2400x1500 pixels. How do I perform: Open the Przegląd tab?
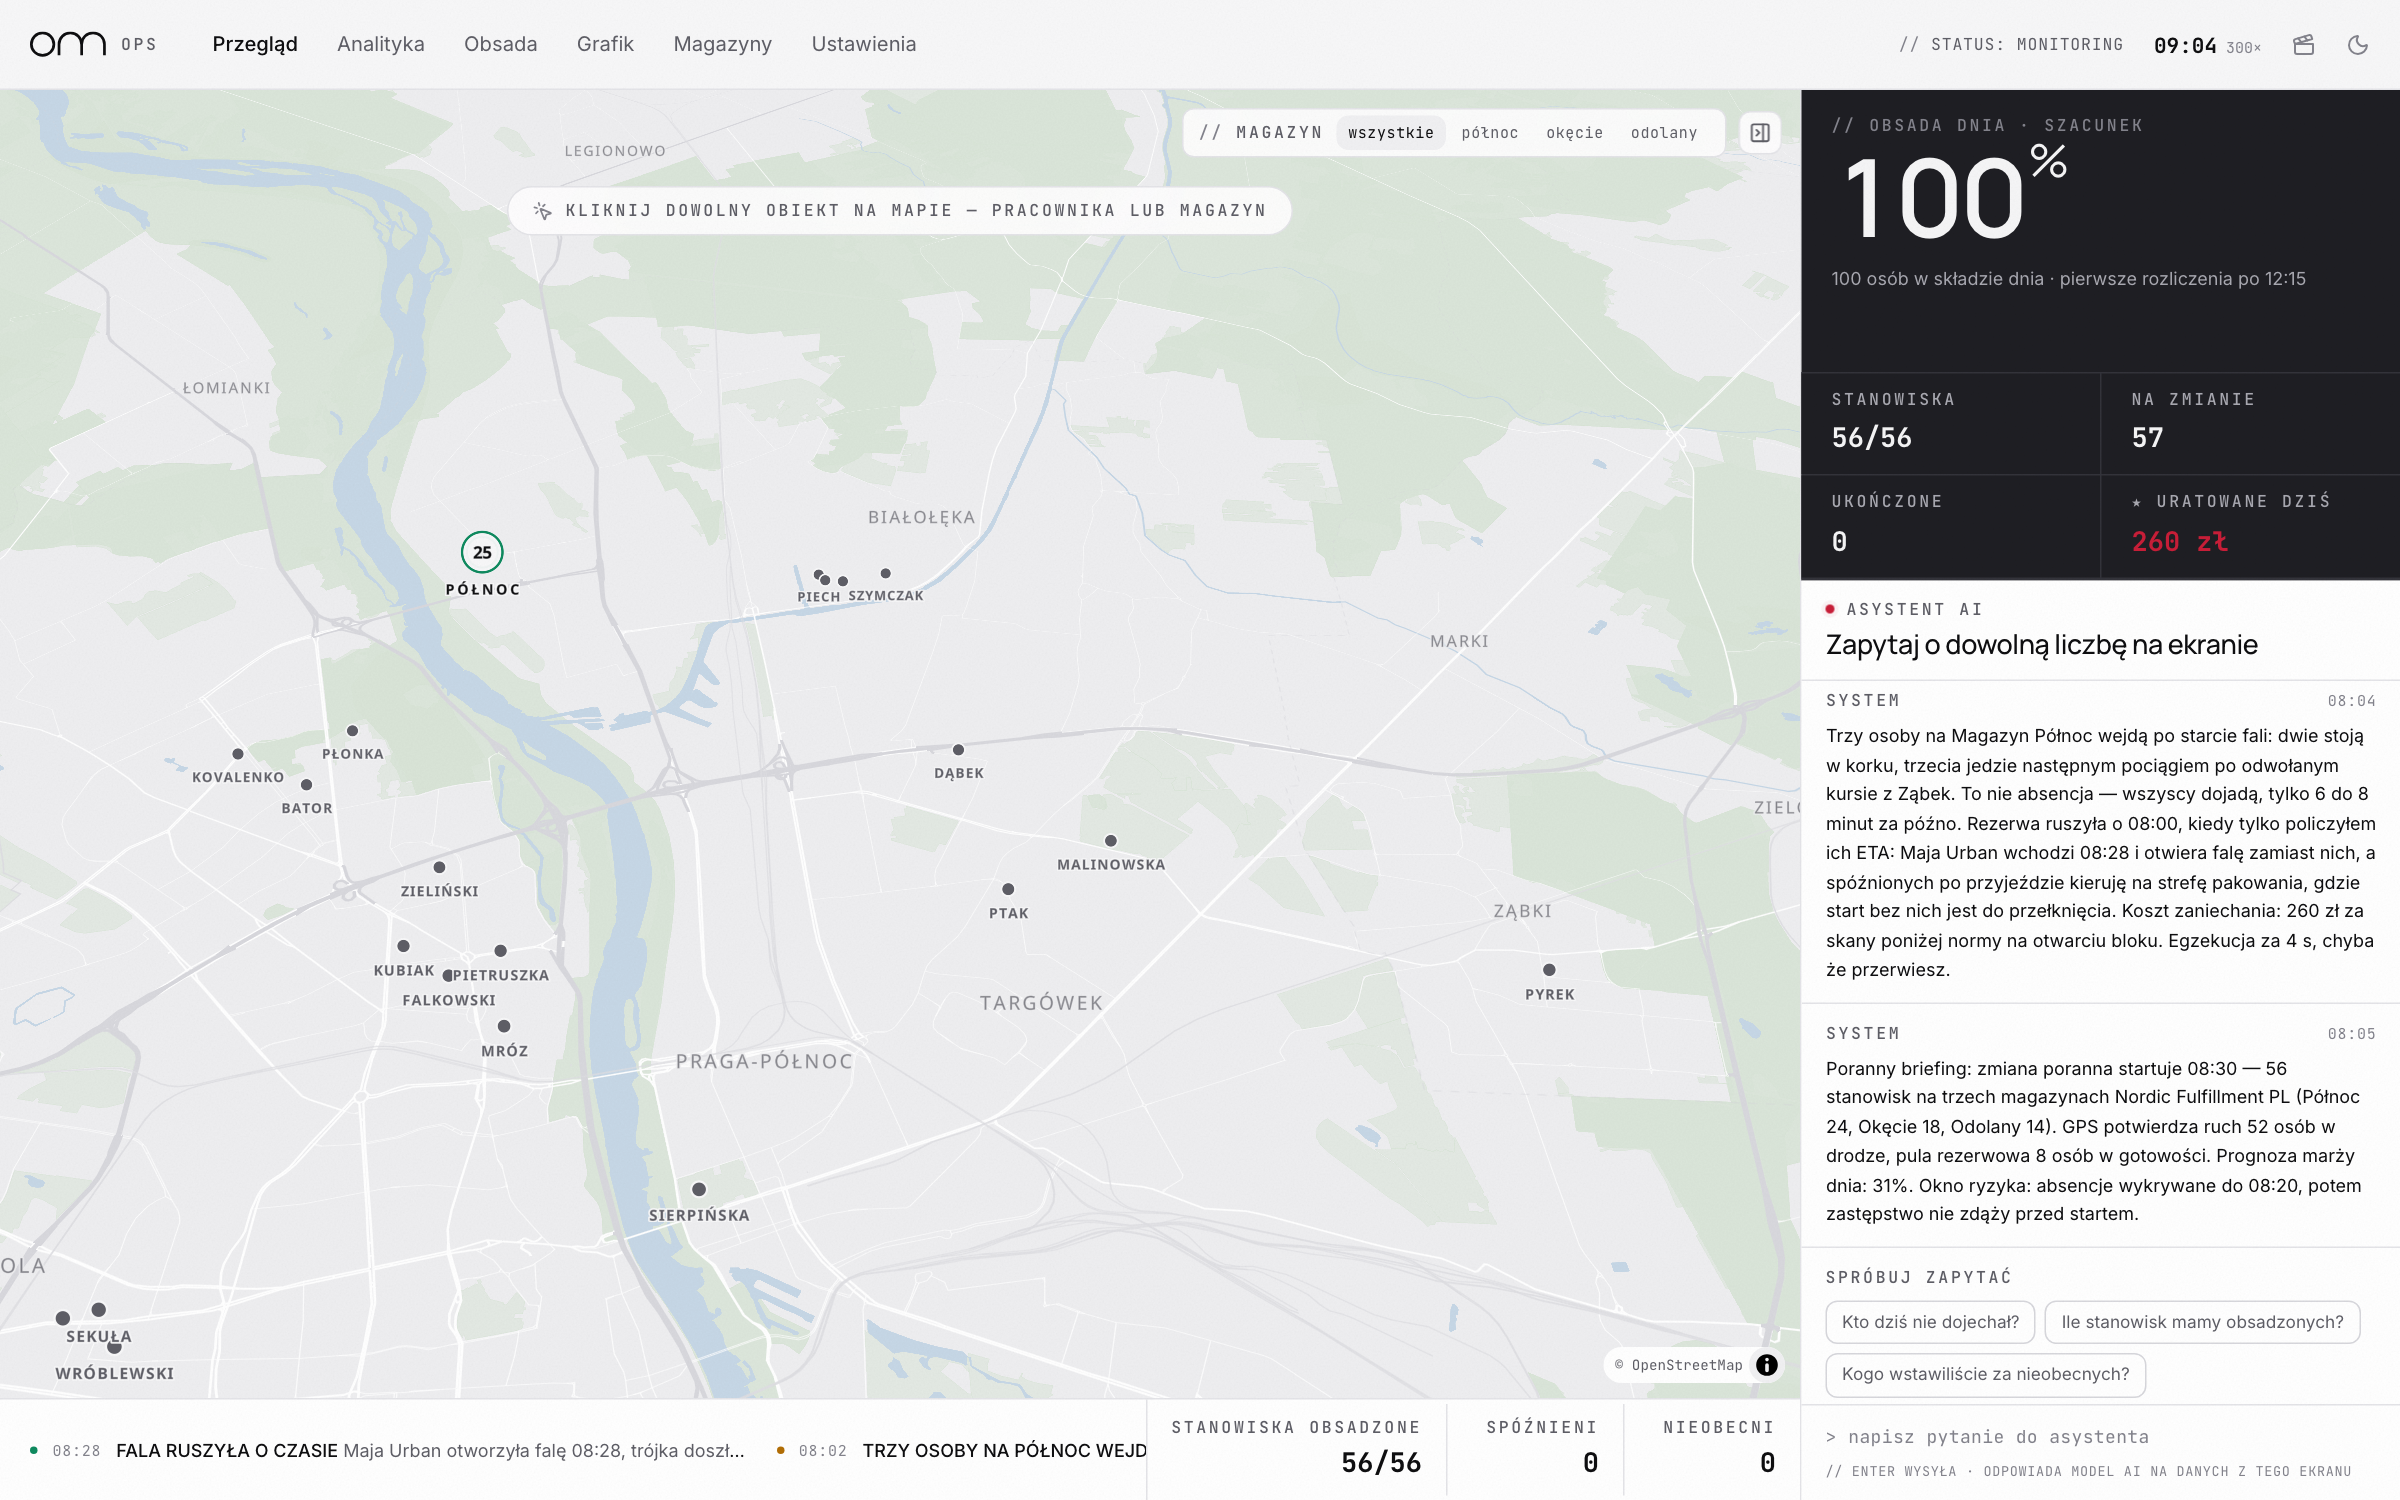(255, 44)
